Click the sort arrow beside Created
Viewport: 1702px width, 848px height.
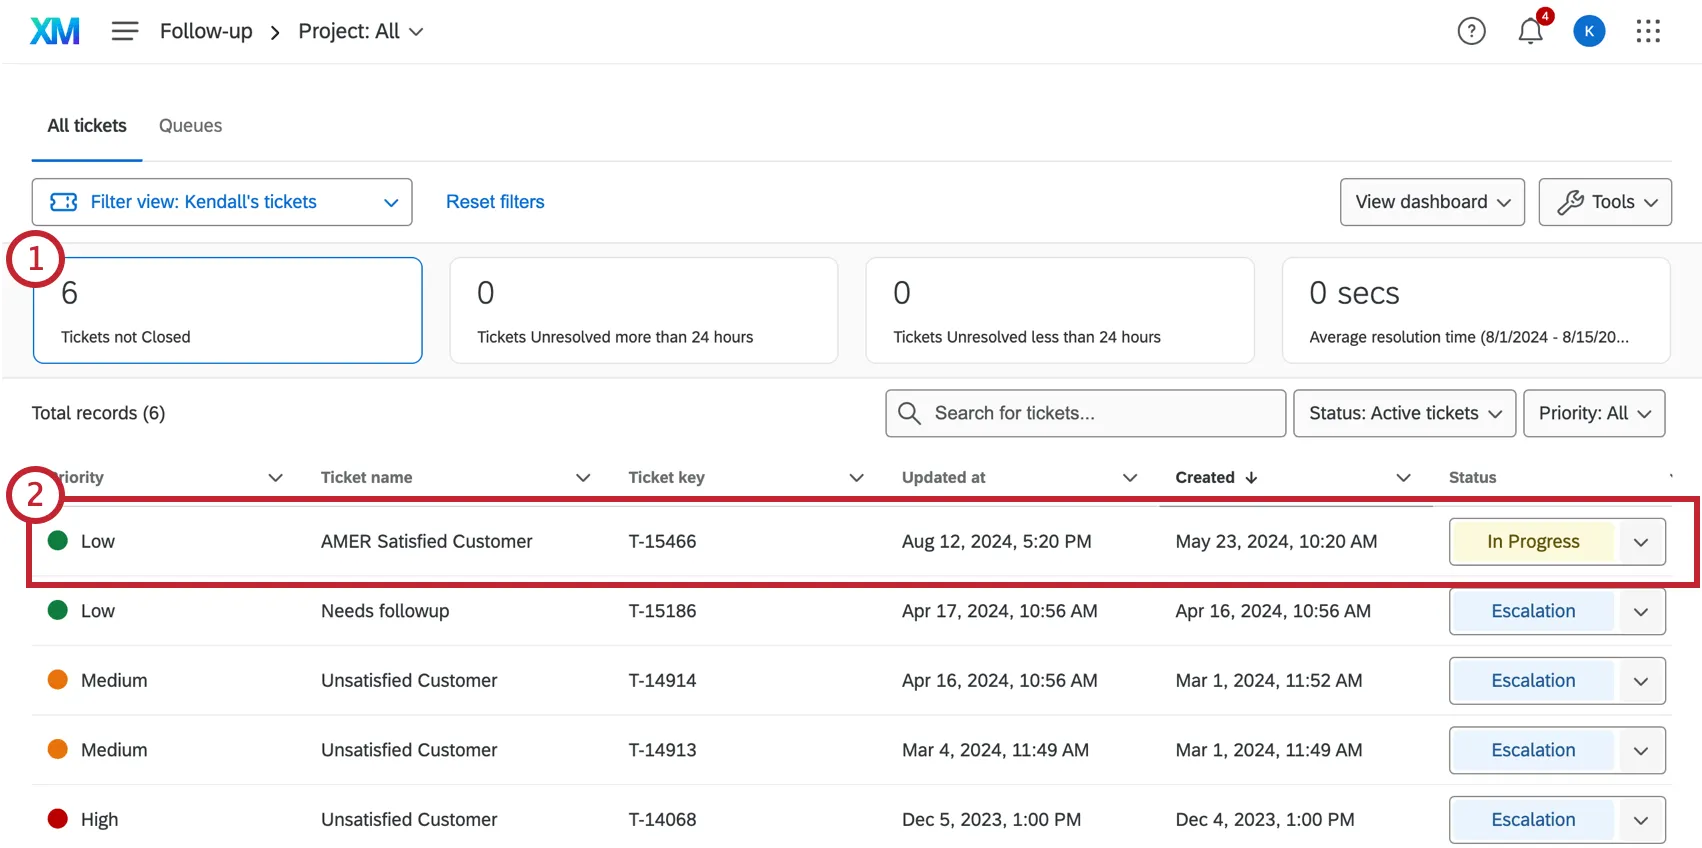click(1251, 478)
